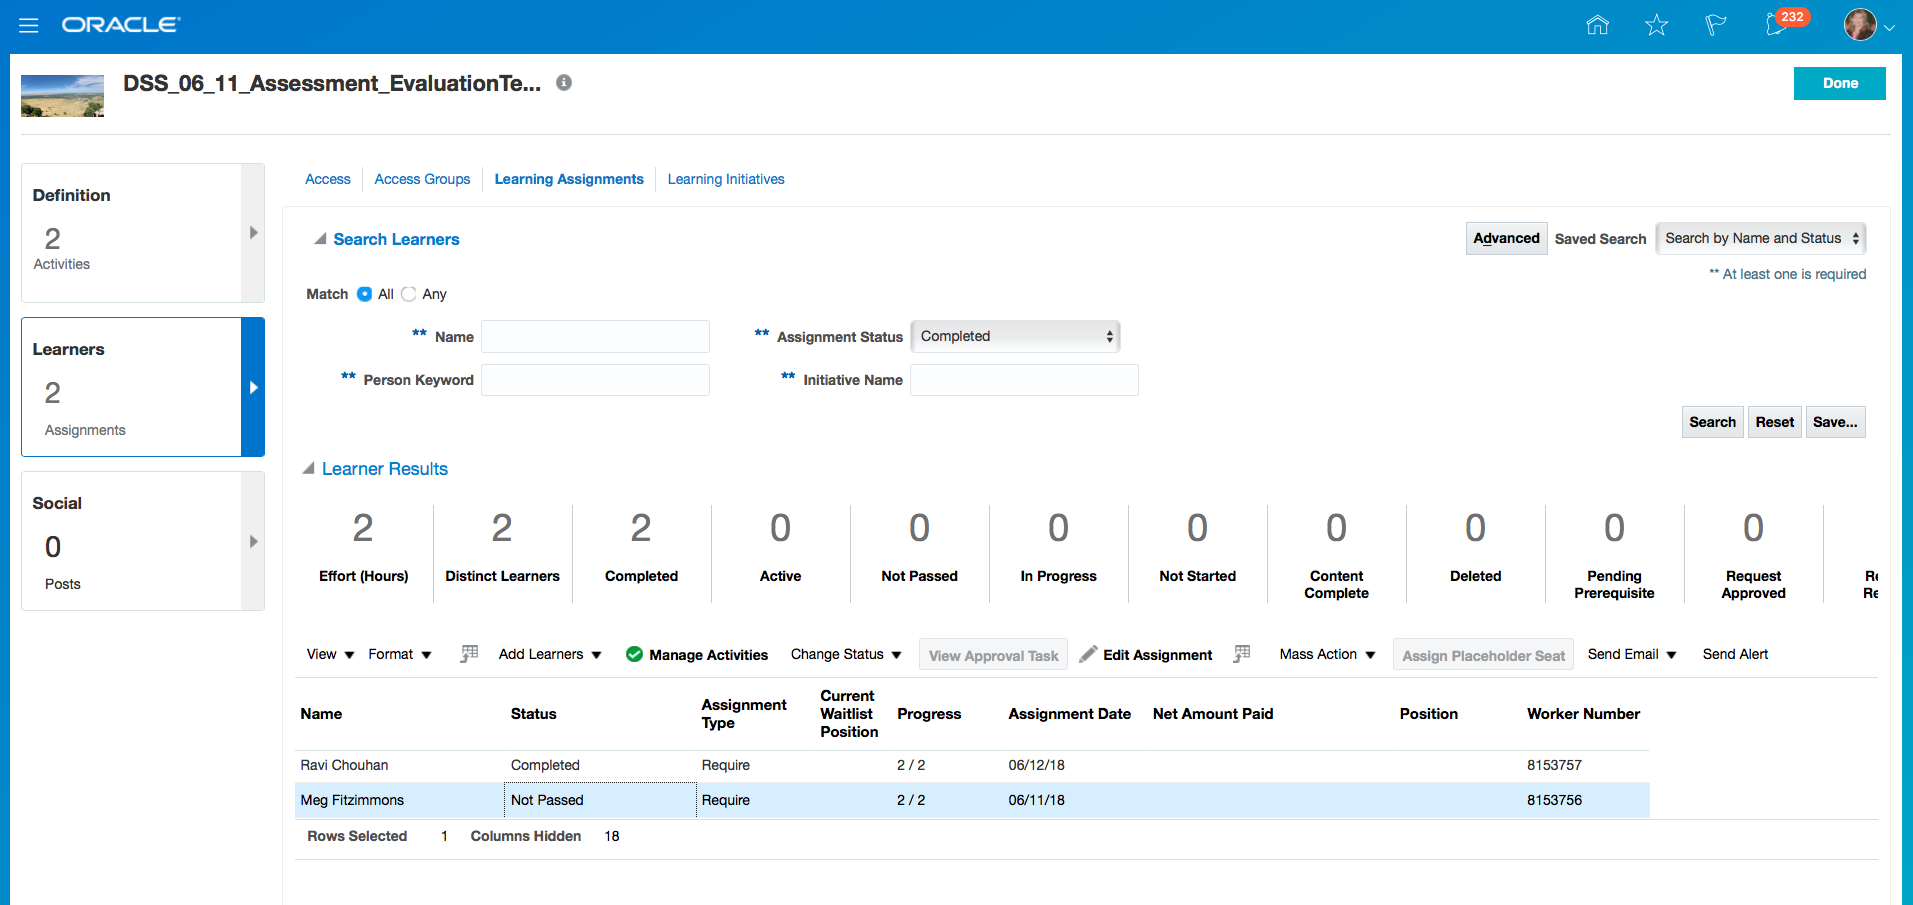Screen dimensions: 1913x905
Task: Click the freeze columns icon near Format
Action: click(x=469, y=654)
